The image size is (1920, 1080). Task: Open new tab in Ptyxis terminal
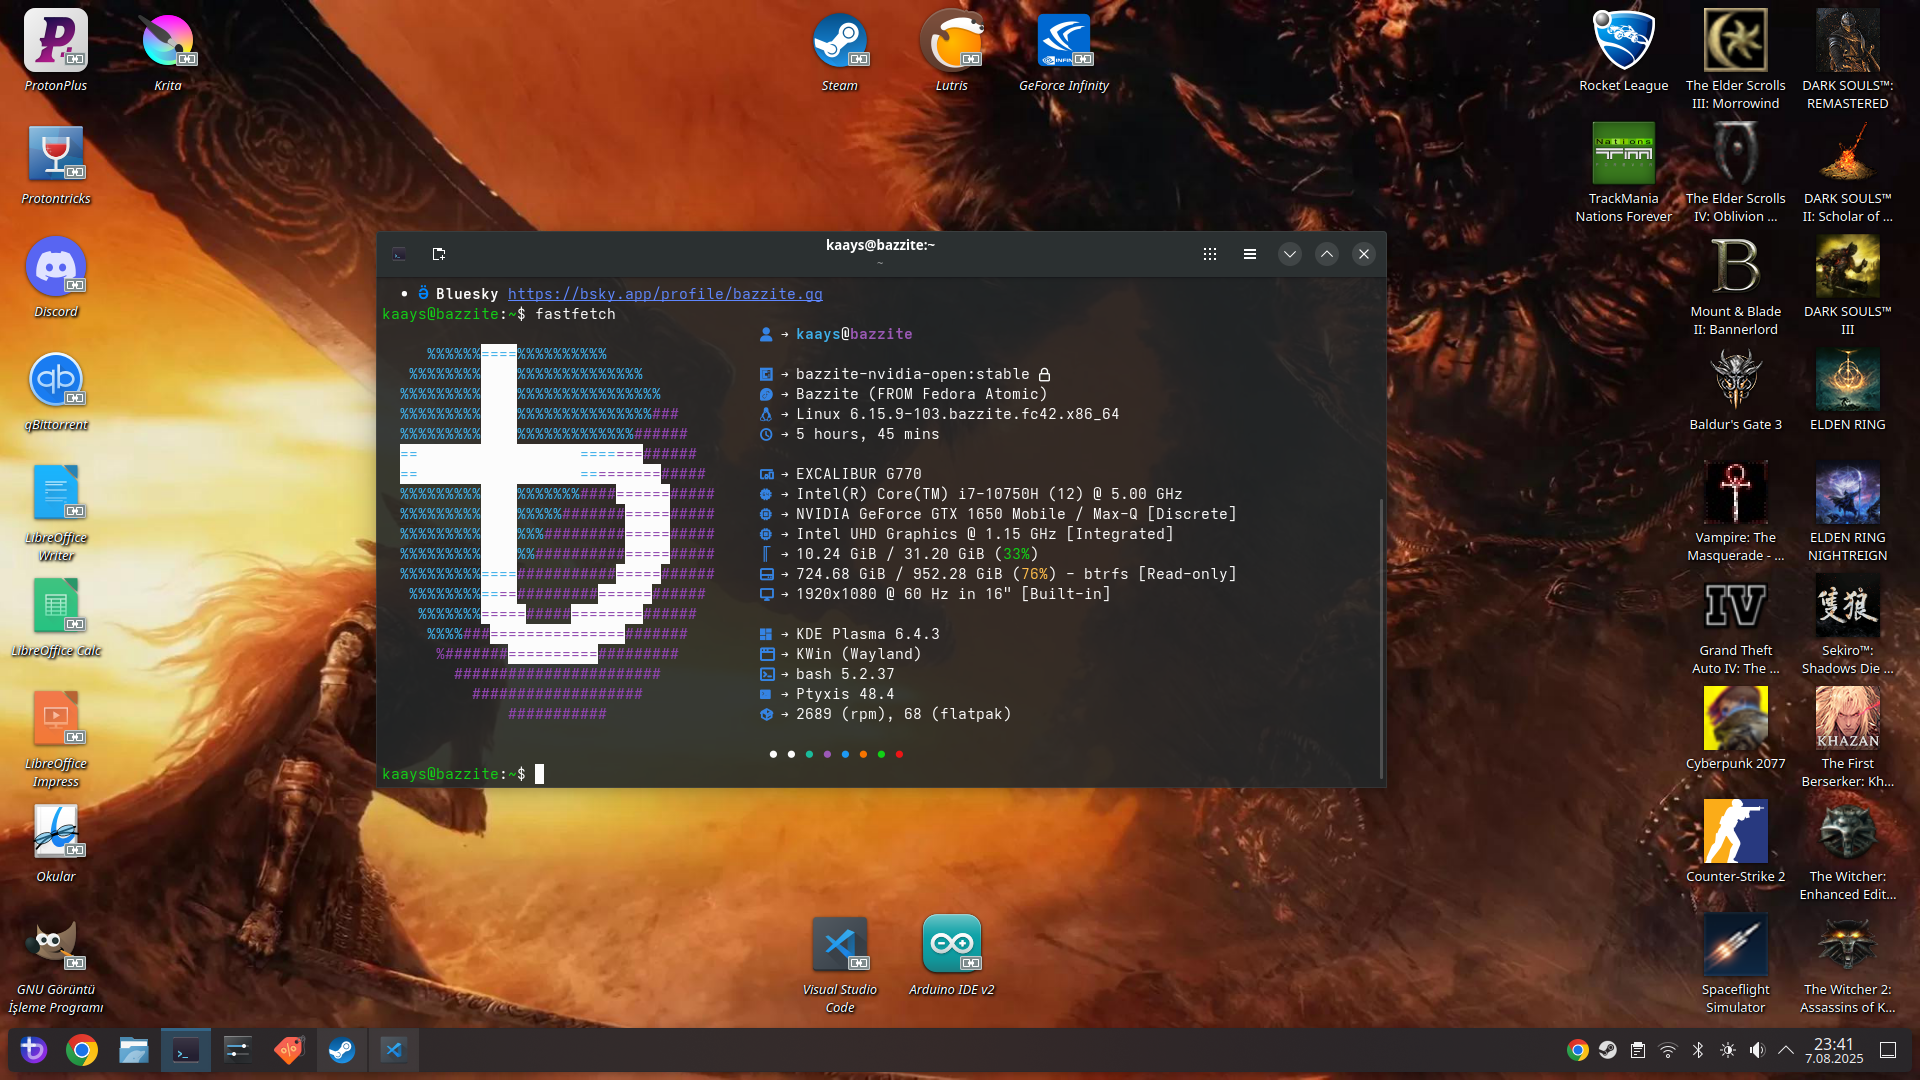438,254
